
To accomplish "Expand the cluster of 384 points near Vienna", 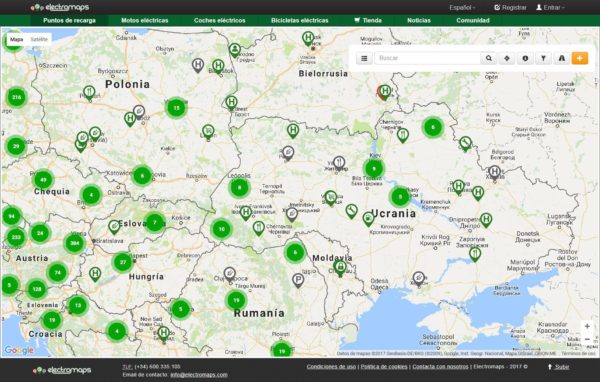I will pyautogui.click(x=74, y=243).
